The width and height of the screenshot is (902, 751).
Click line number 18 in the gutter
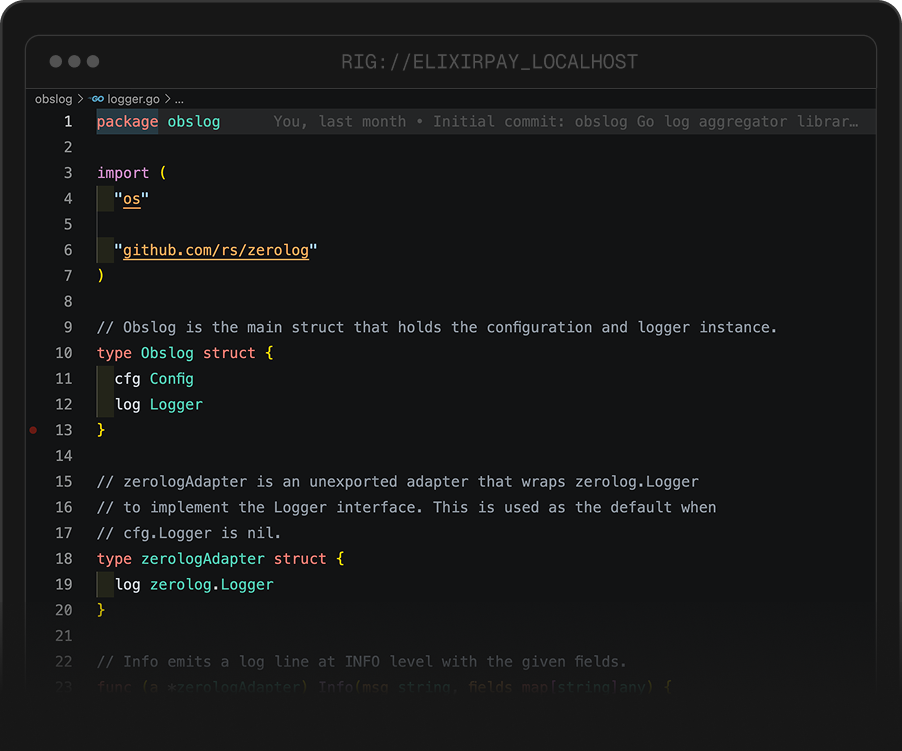tap(64, 559)
